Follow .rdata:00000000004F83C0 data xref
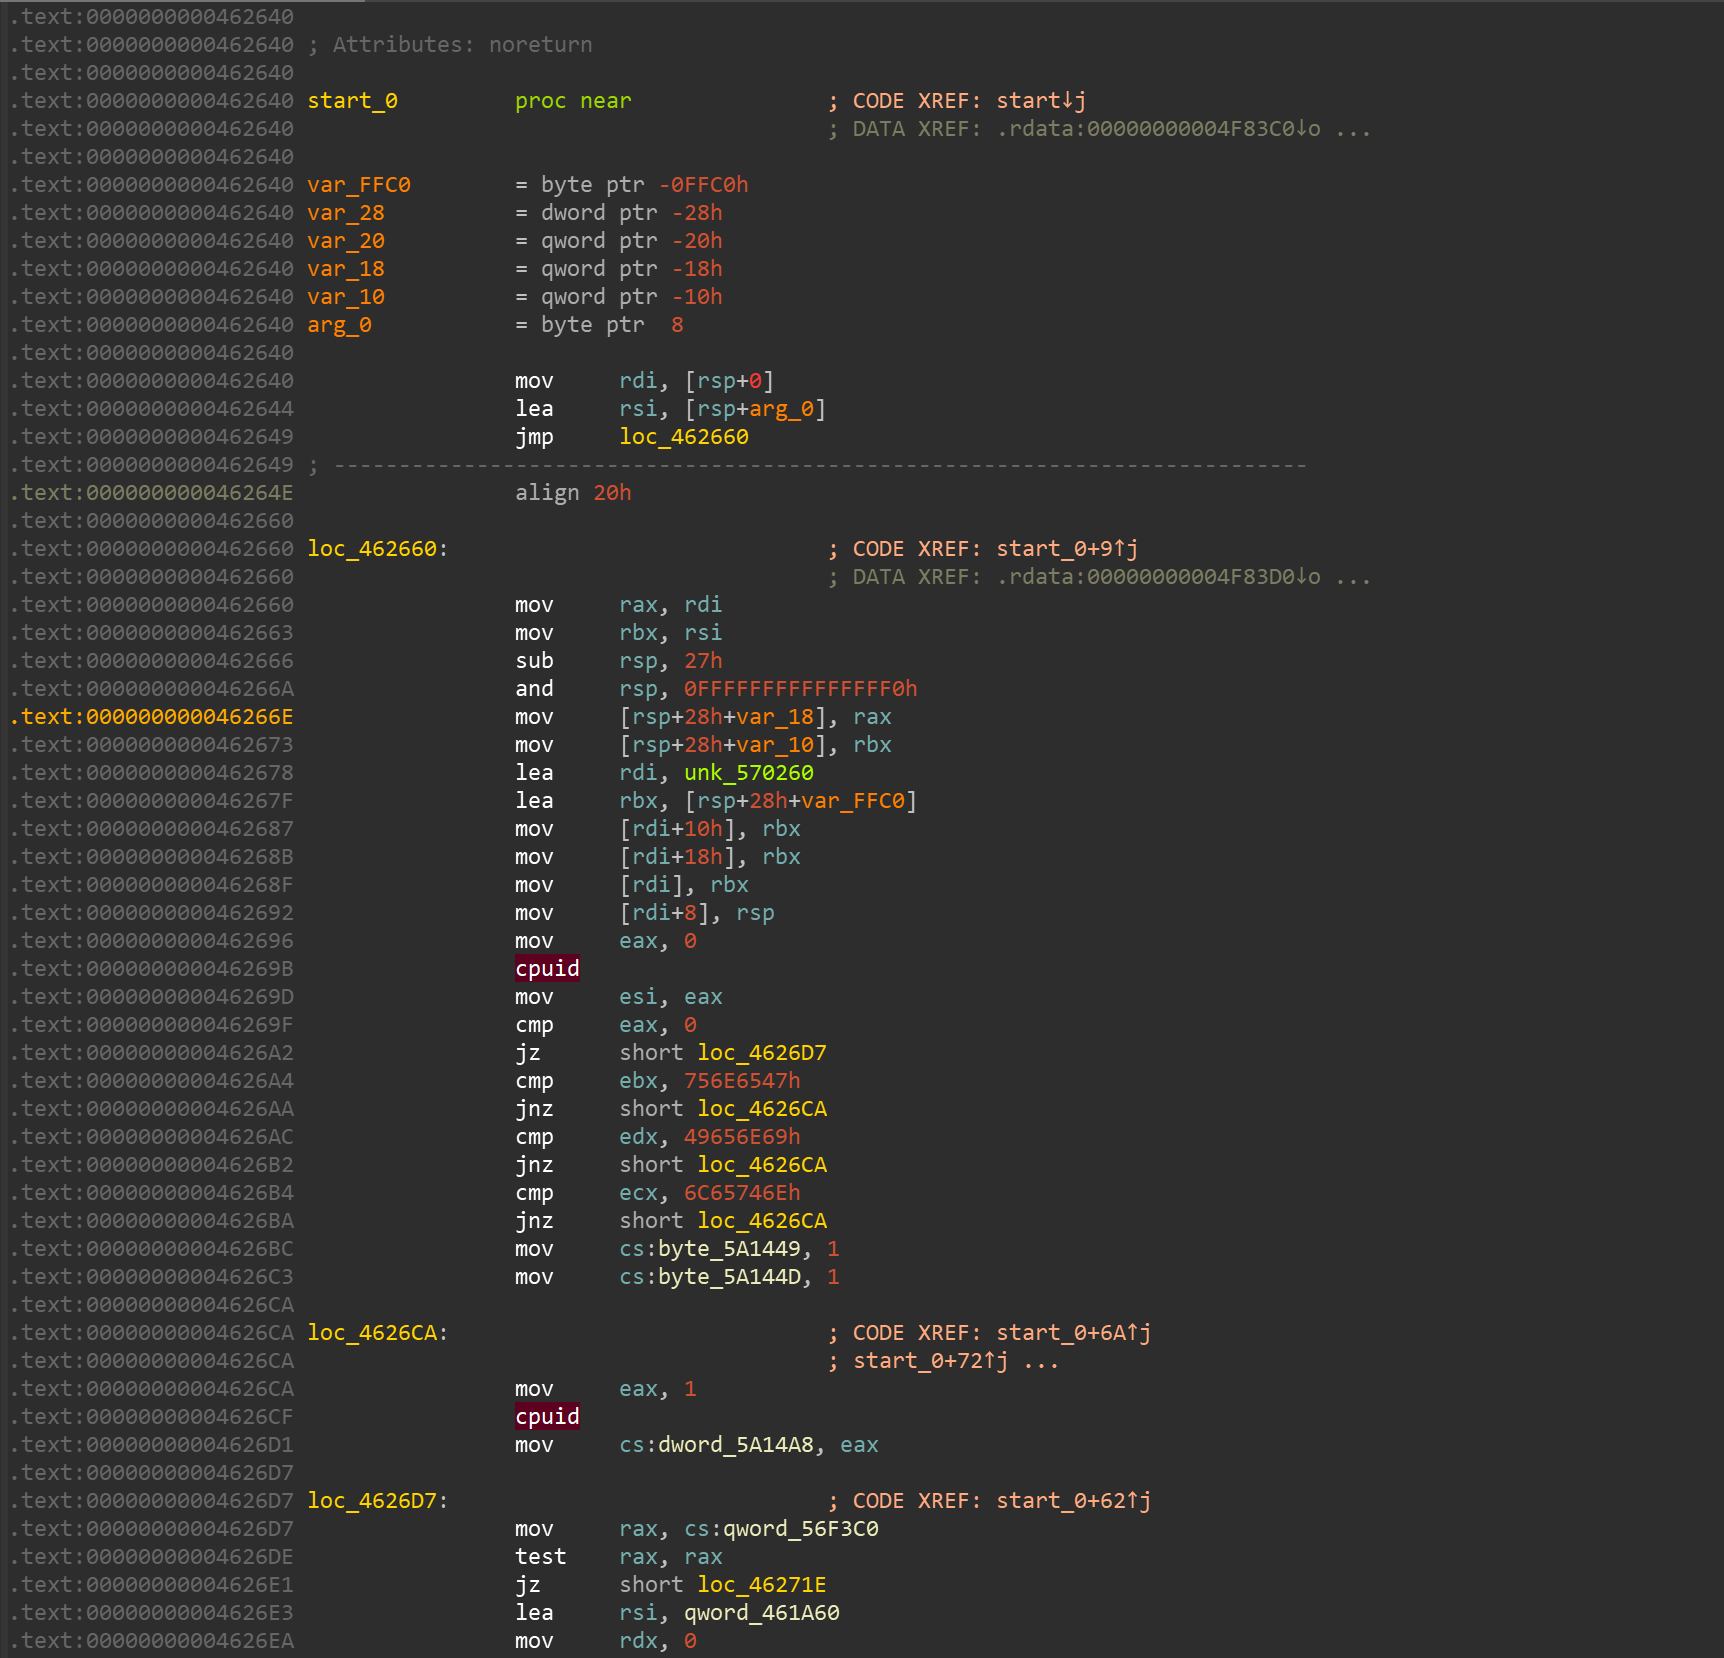Viewport: 1724px width, 1658px height. pyautogui.click(x=1158, y=129)
